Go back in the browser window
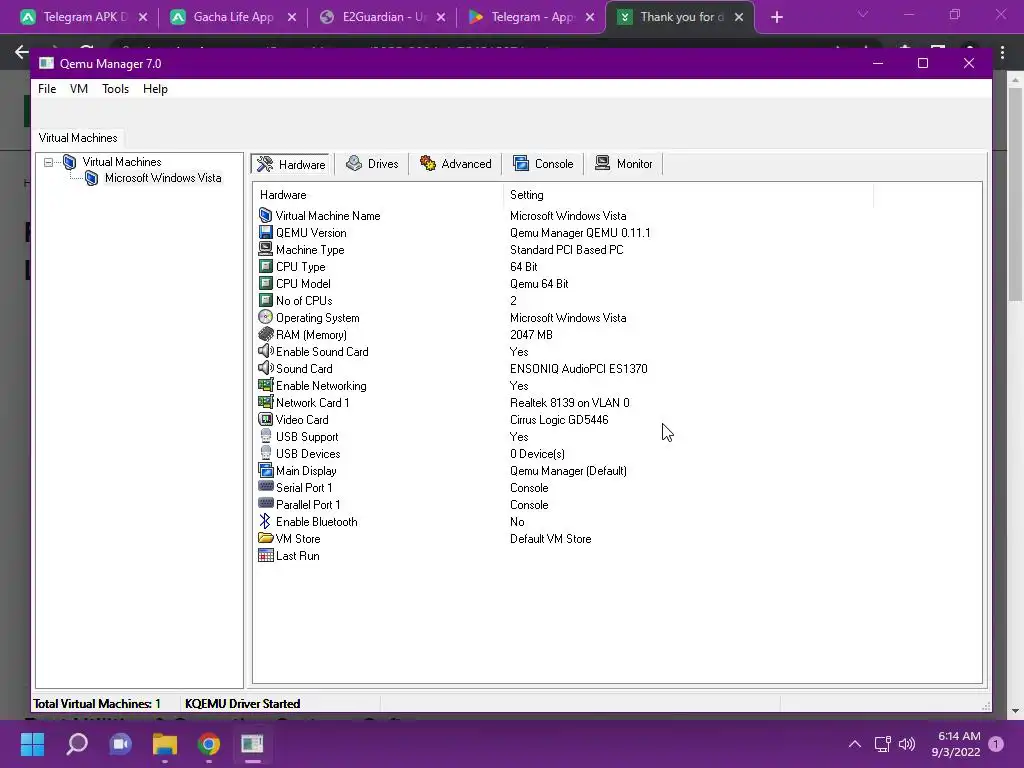The image size is (1024, 768). pos(22,52)
